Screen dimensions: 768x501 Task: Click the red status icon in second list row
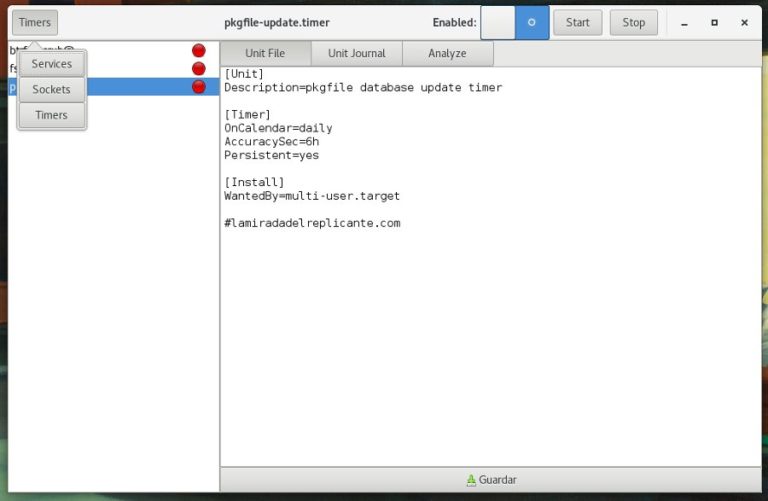coord(198,69)
